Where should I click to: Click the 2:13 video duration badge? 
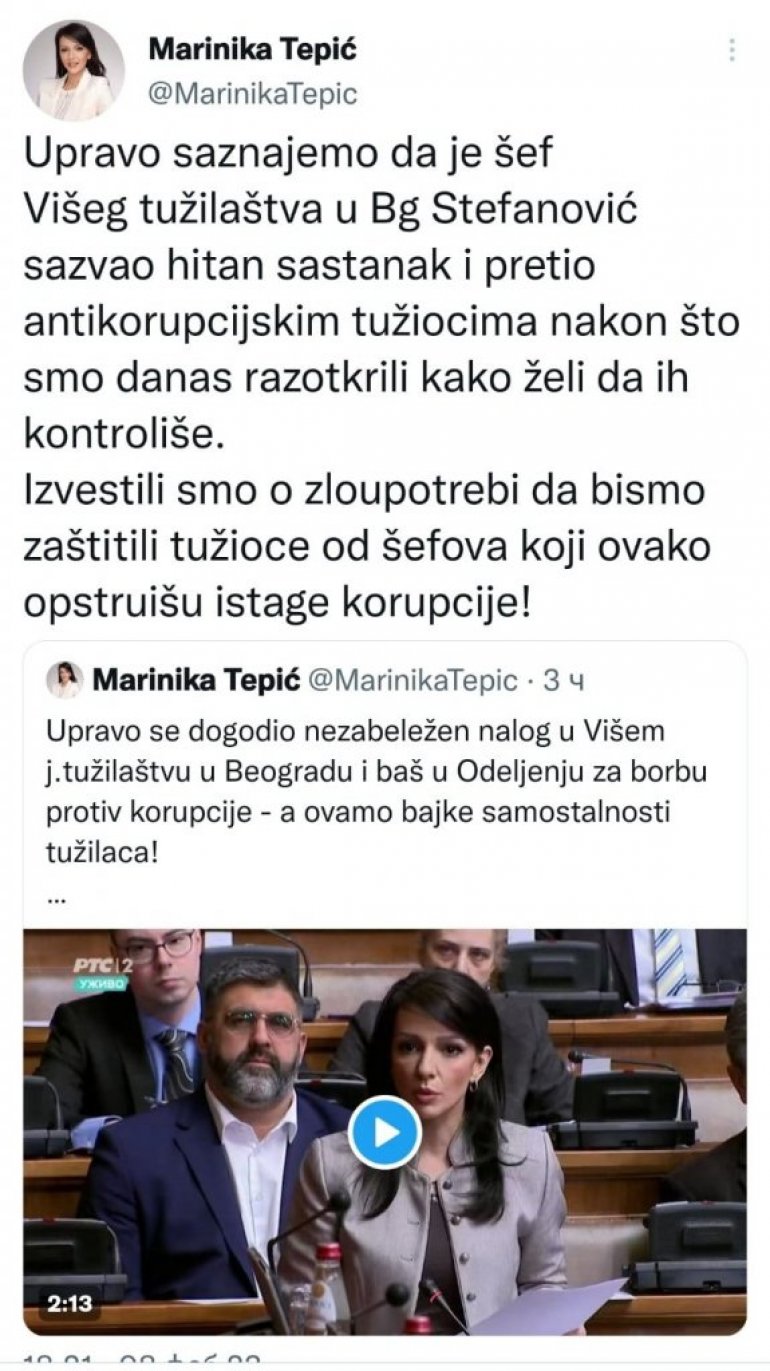tap(70, 1303)
